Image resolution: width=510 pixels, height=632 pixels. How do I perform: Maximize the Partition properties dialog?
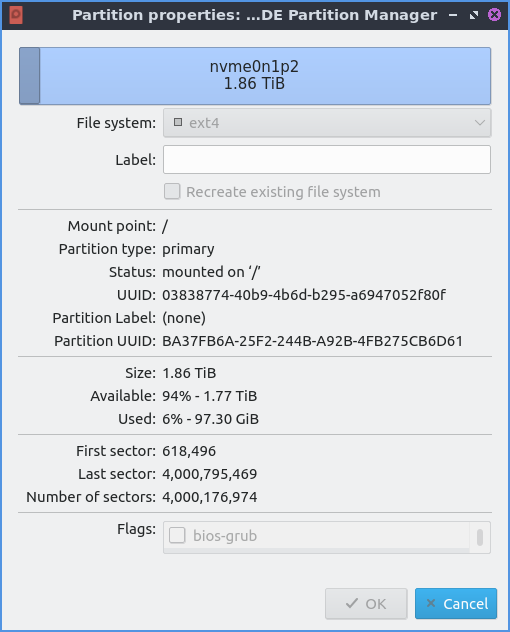coord(474,15)
